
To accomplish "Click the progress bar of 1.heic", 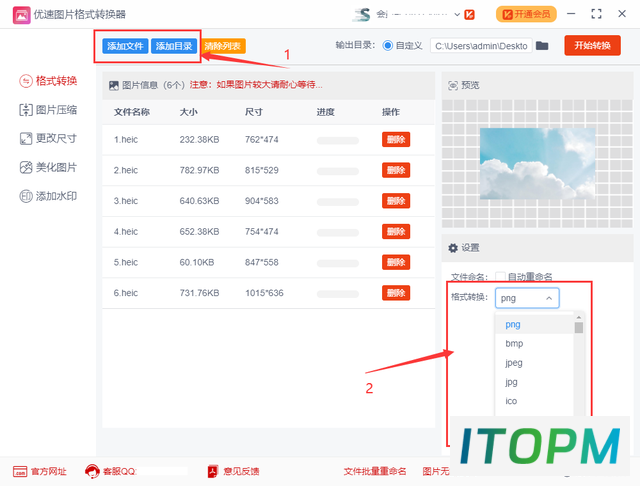I will point(338,141).
